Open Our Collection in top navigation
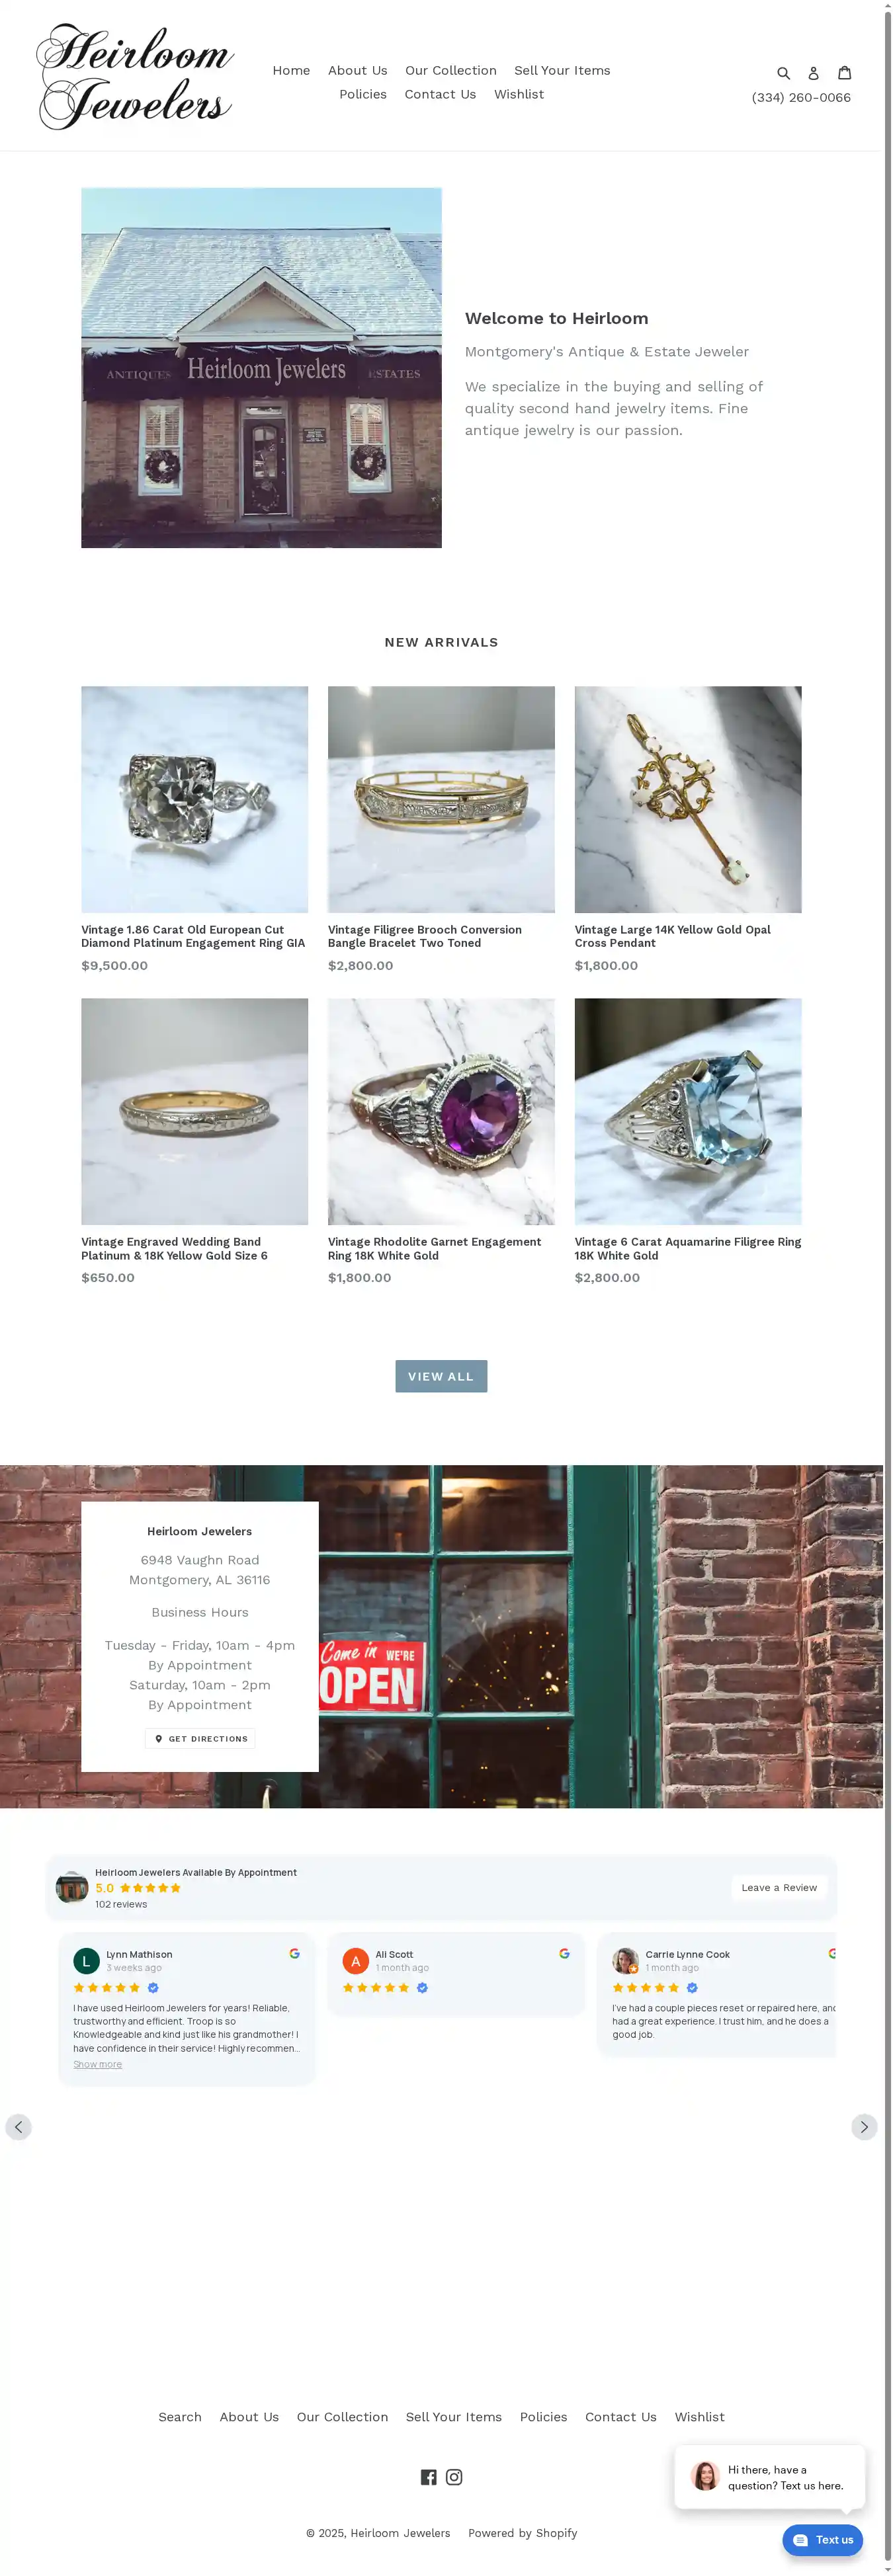This screenshot has width=893, height=2576. tap(450, 70)
